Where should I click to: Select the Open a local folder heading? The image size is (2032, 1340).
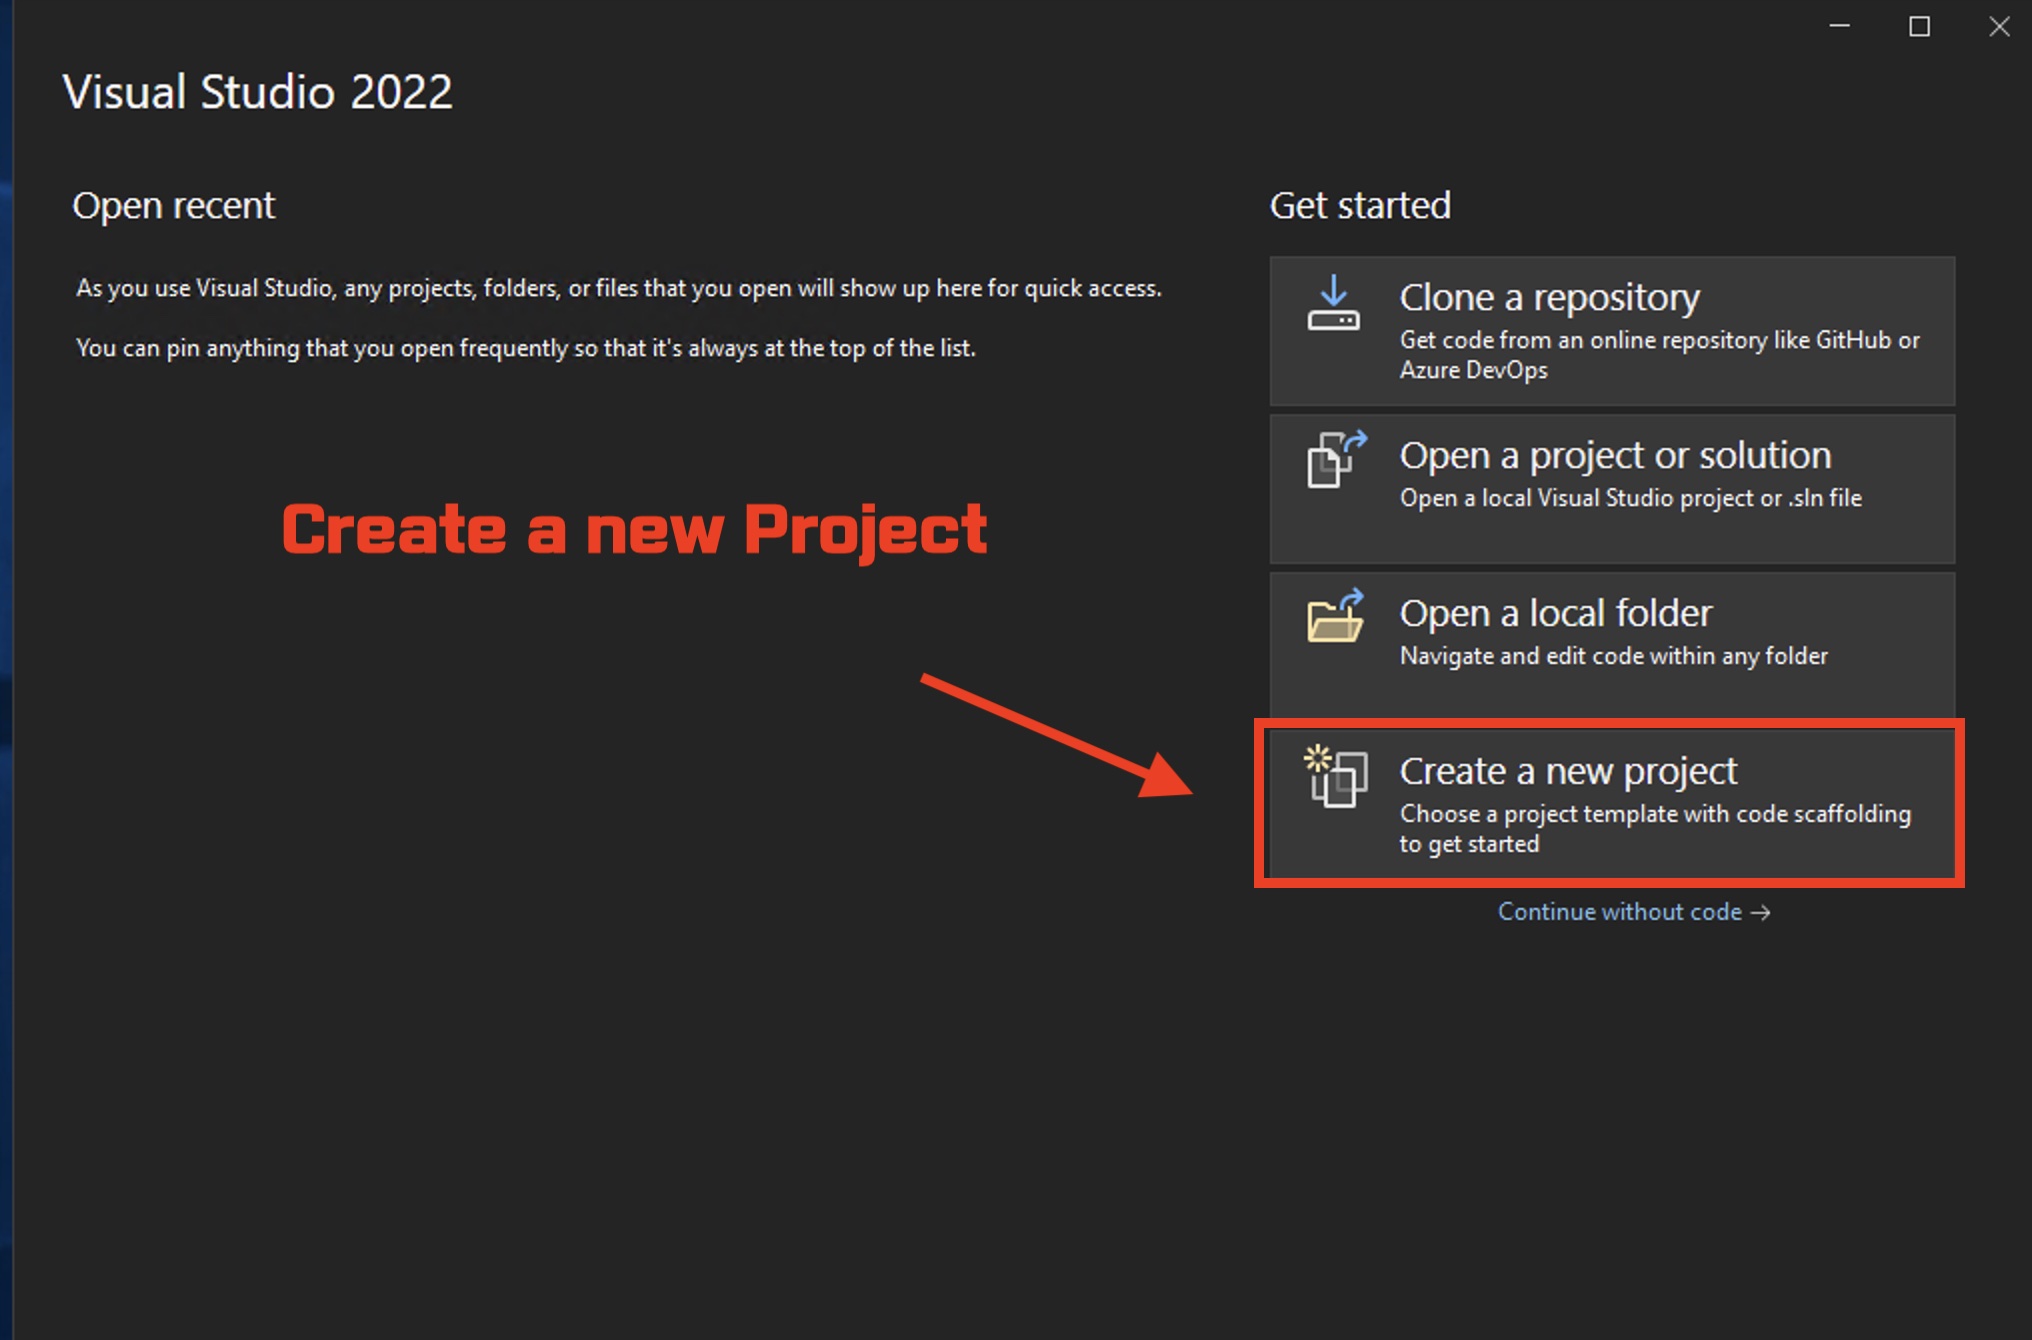coord(1556,612)
